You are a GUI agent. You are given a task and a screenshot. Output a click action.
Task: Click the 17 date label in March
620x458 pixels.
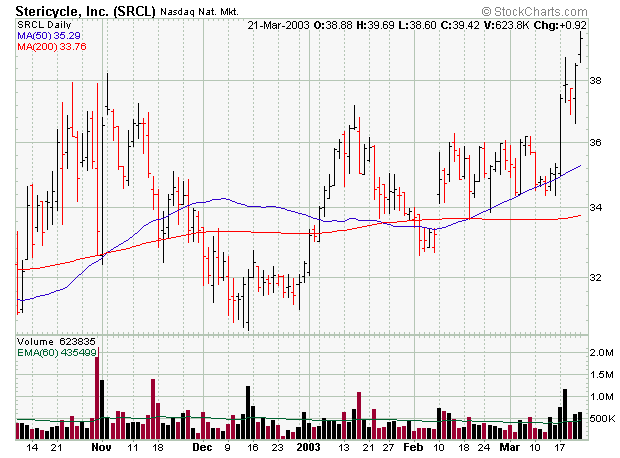(x=559, y=447)
